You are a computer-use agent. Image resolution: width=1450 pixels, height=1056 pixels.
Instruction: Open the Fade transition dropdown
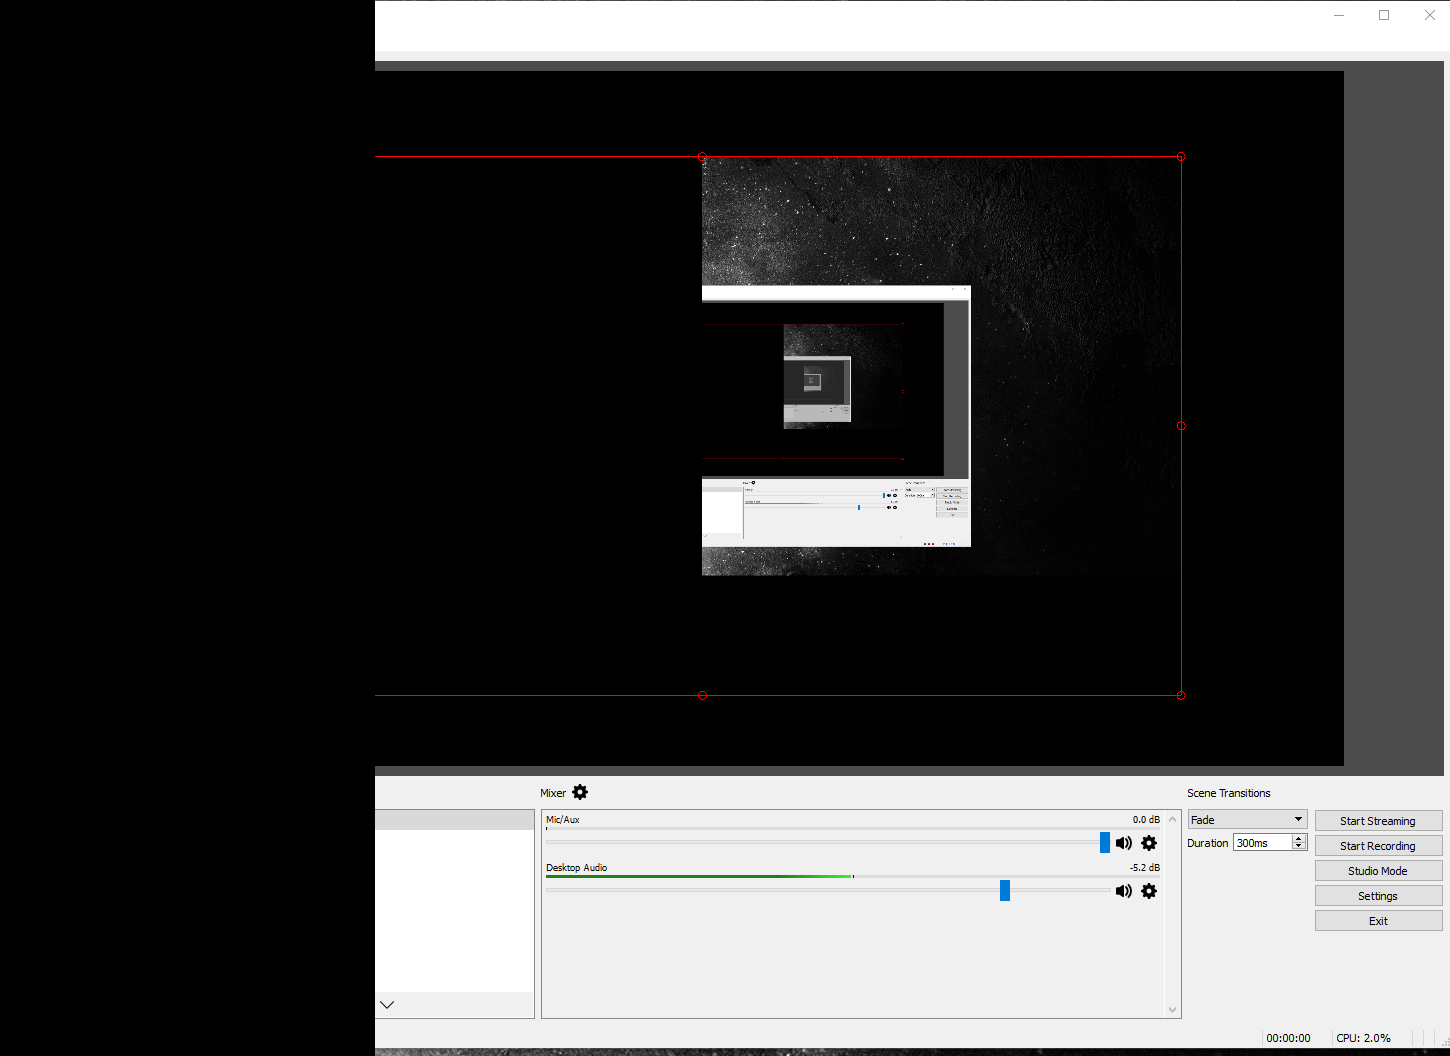[x=1247, y=820]
